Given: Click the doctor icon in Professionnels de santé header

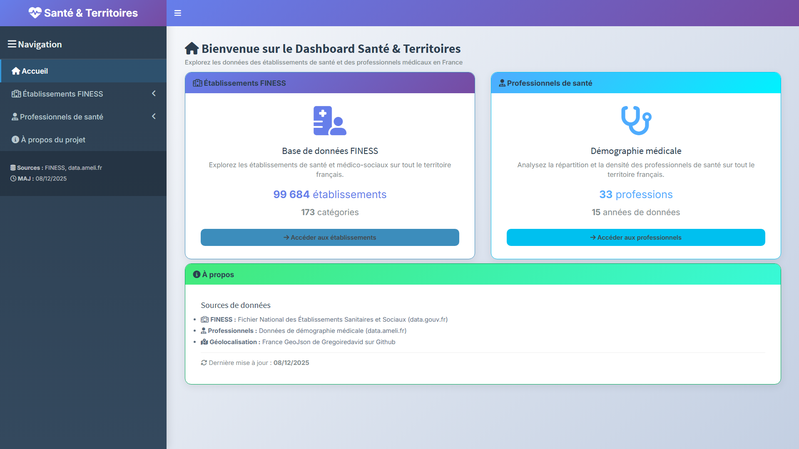Looking at the screenshot, I should [x=502, y=83].
